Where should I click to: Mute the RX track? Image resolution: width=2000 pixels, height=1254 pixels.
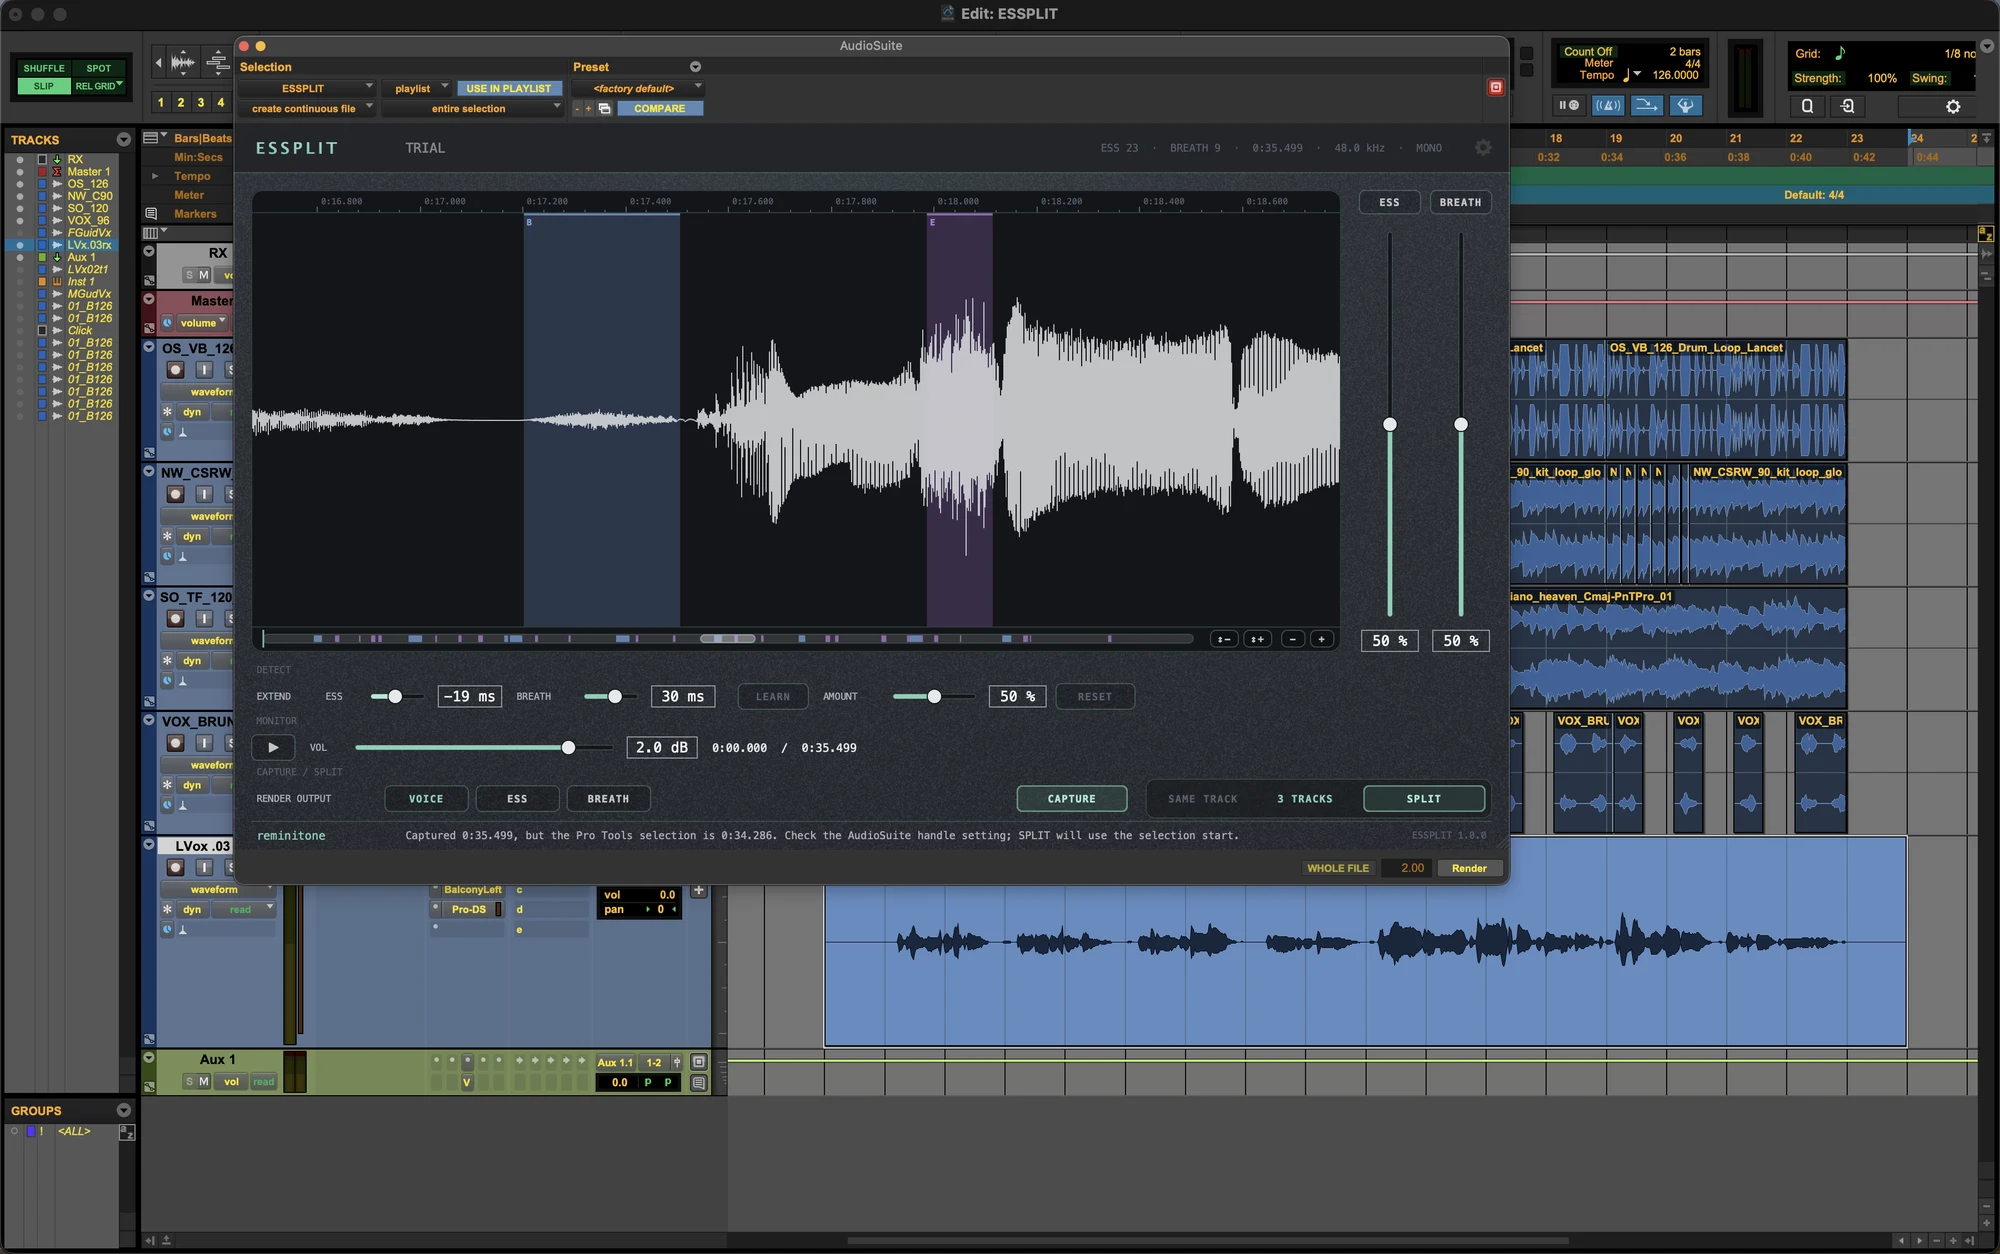coord(204,275)
